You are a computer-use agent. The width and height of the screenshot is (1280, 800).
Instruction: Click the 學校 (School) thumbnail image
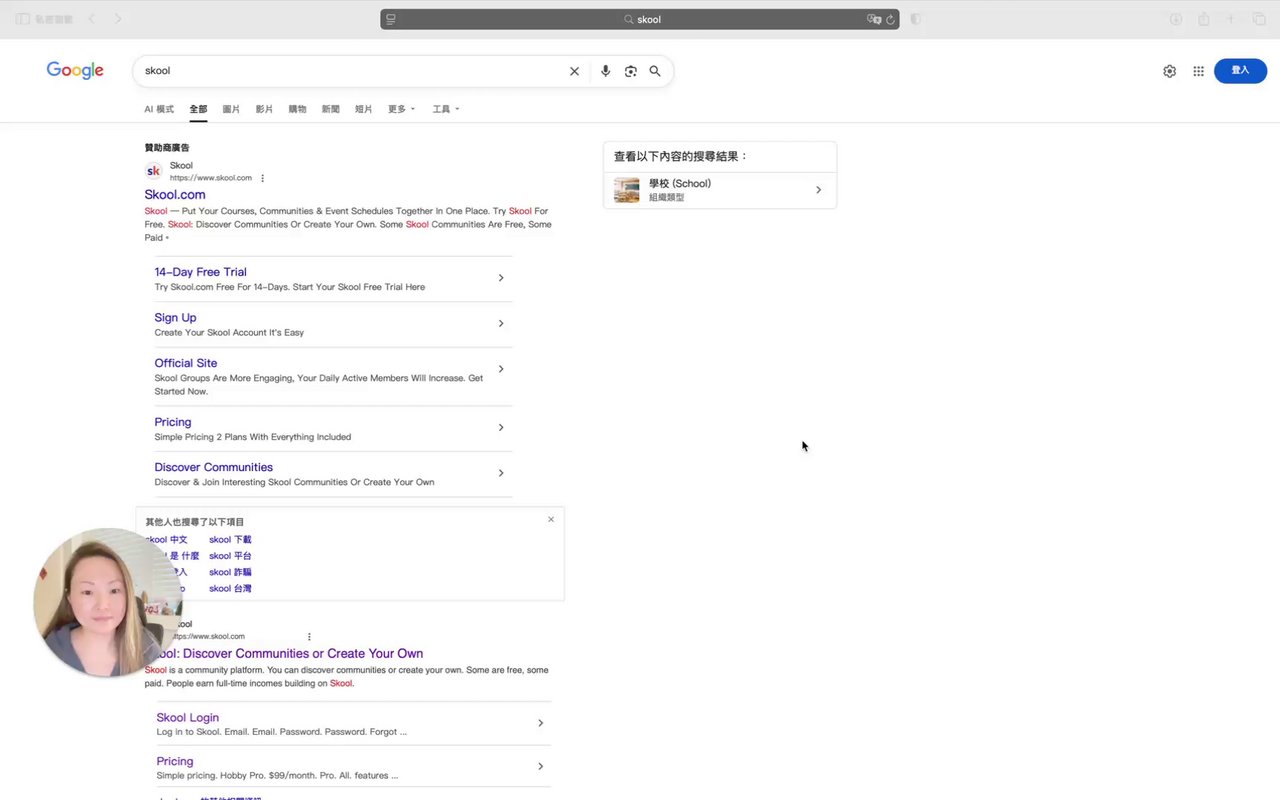pyautogui.click(x=627, y=190)
